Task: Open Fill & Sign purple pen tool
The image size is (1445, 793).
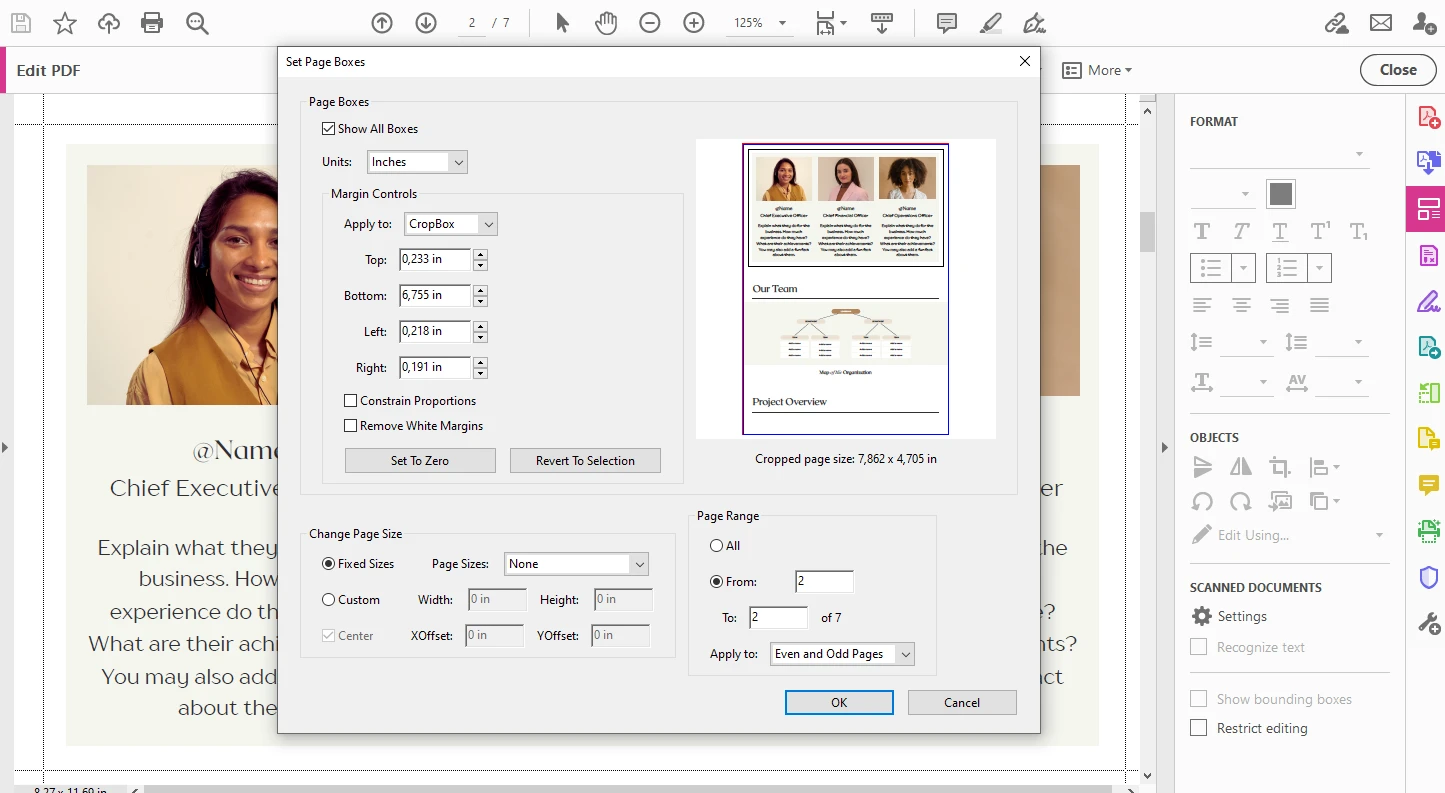Action: pyautogui.click(x=1428, y=301)
